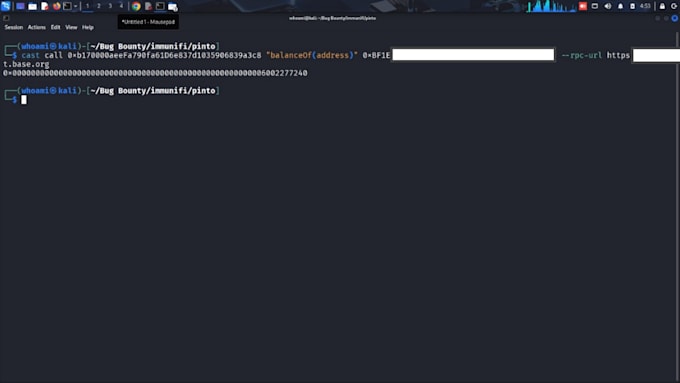Click the terminal cursor at empty prompt
680x383 pixels.
point(24,100)
